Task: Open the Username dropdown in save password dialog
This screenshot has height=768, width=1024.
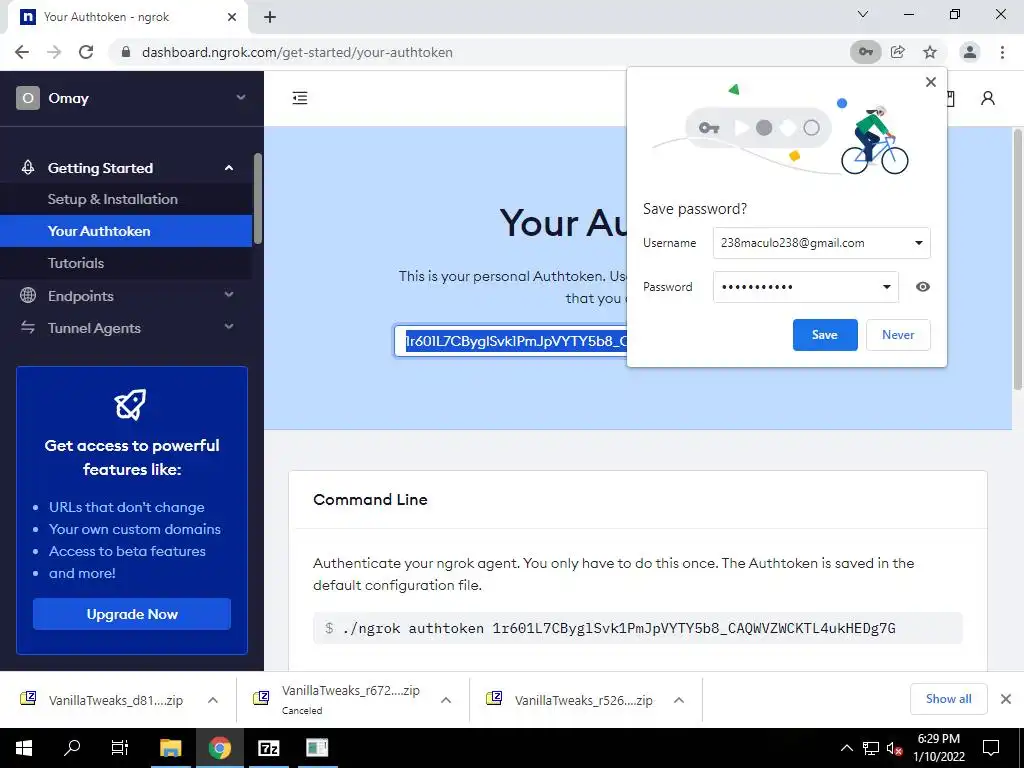Action: click(919, 243)
